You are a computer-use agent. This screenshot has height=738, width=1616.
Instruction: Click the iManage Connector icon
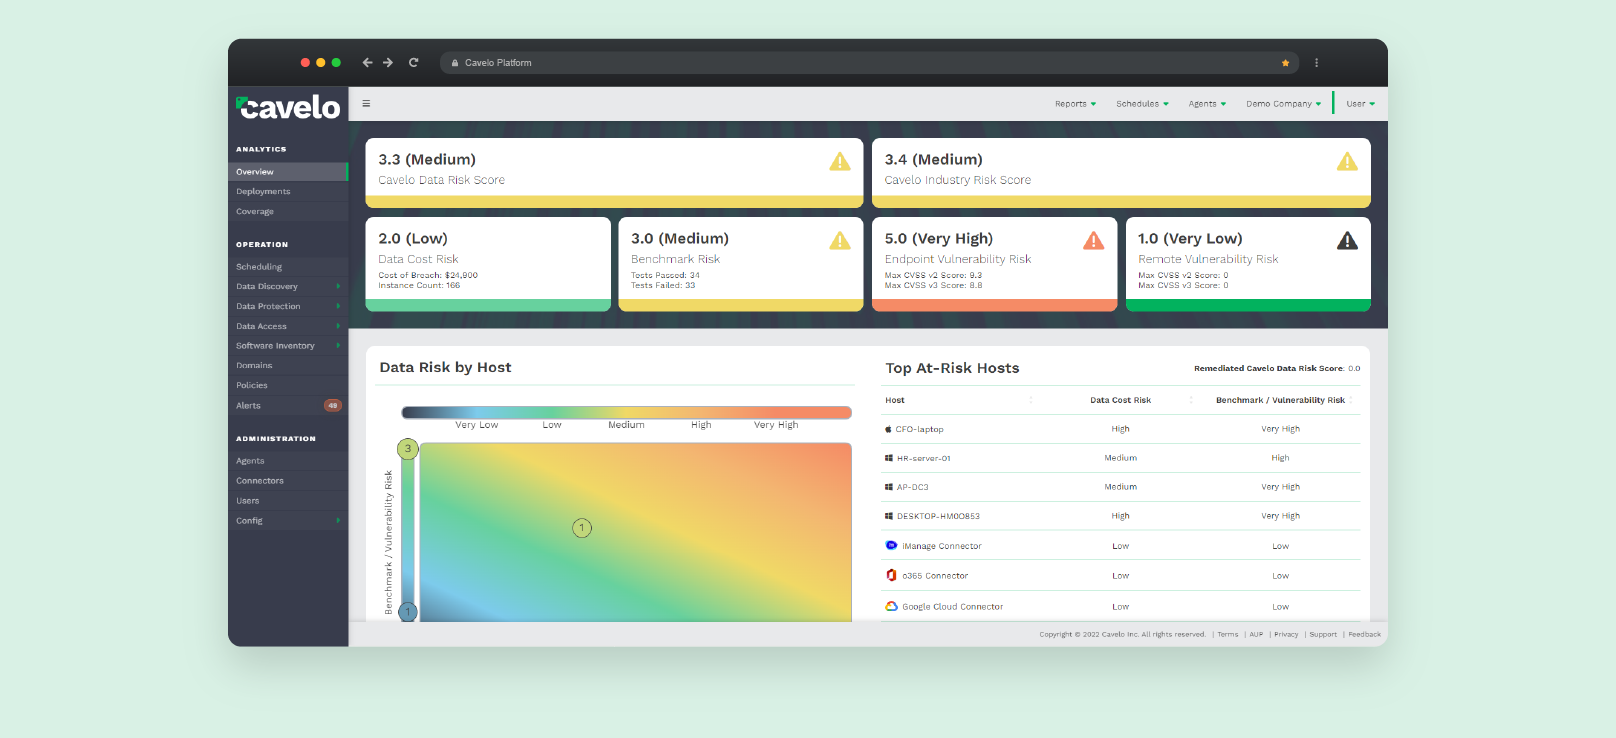click(891, 546)
